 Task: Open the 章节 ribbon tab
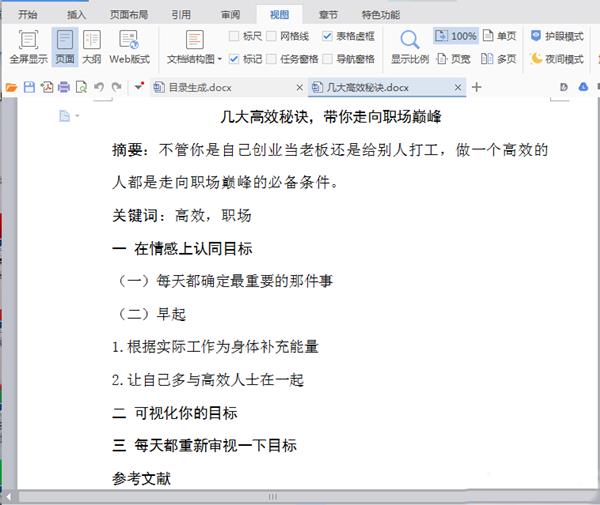tap(328, 15)
